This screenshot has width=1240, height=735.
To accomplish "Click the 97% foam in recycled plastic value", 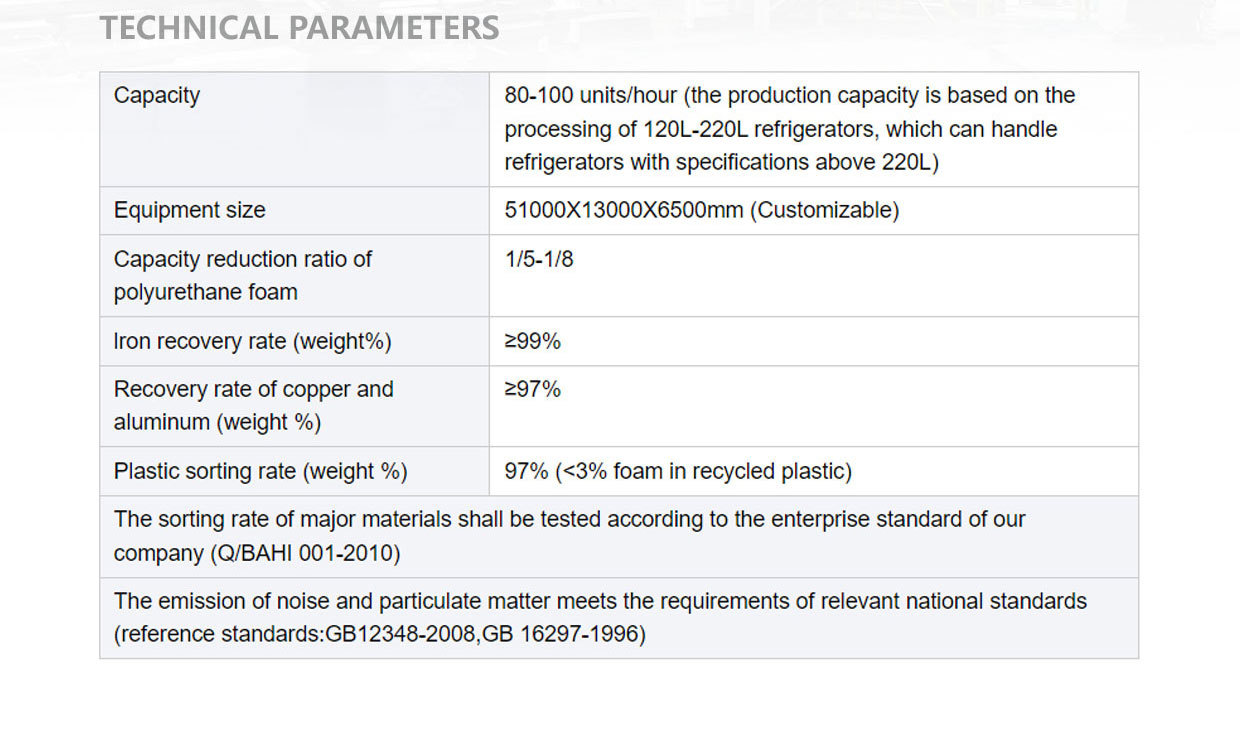I will coord(678,471).
